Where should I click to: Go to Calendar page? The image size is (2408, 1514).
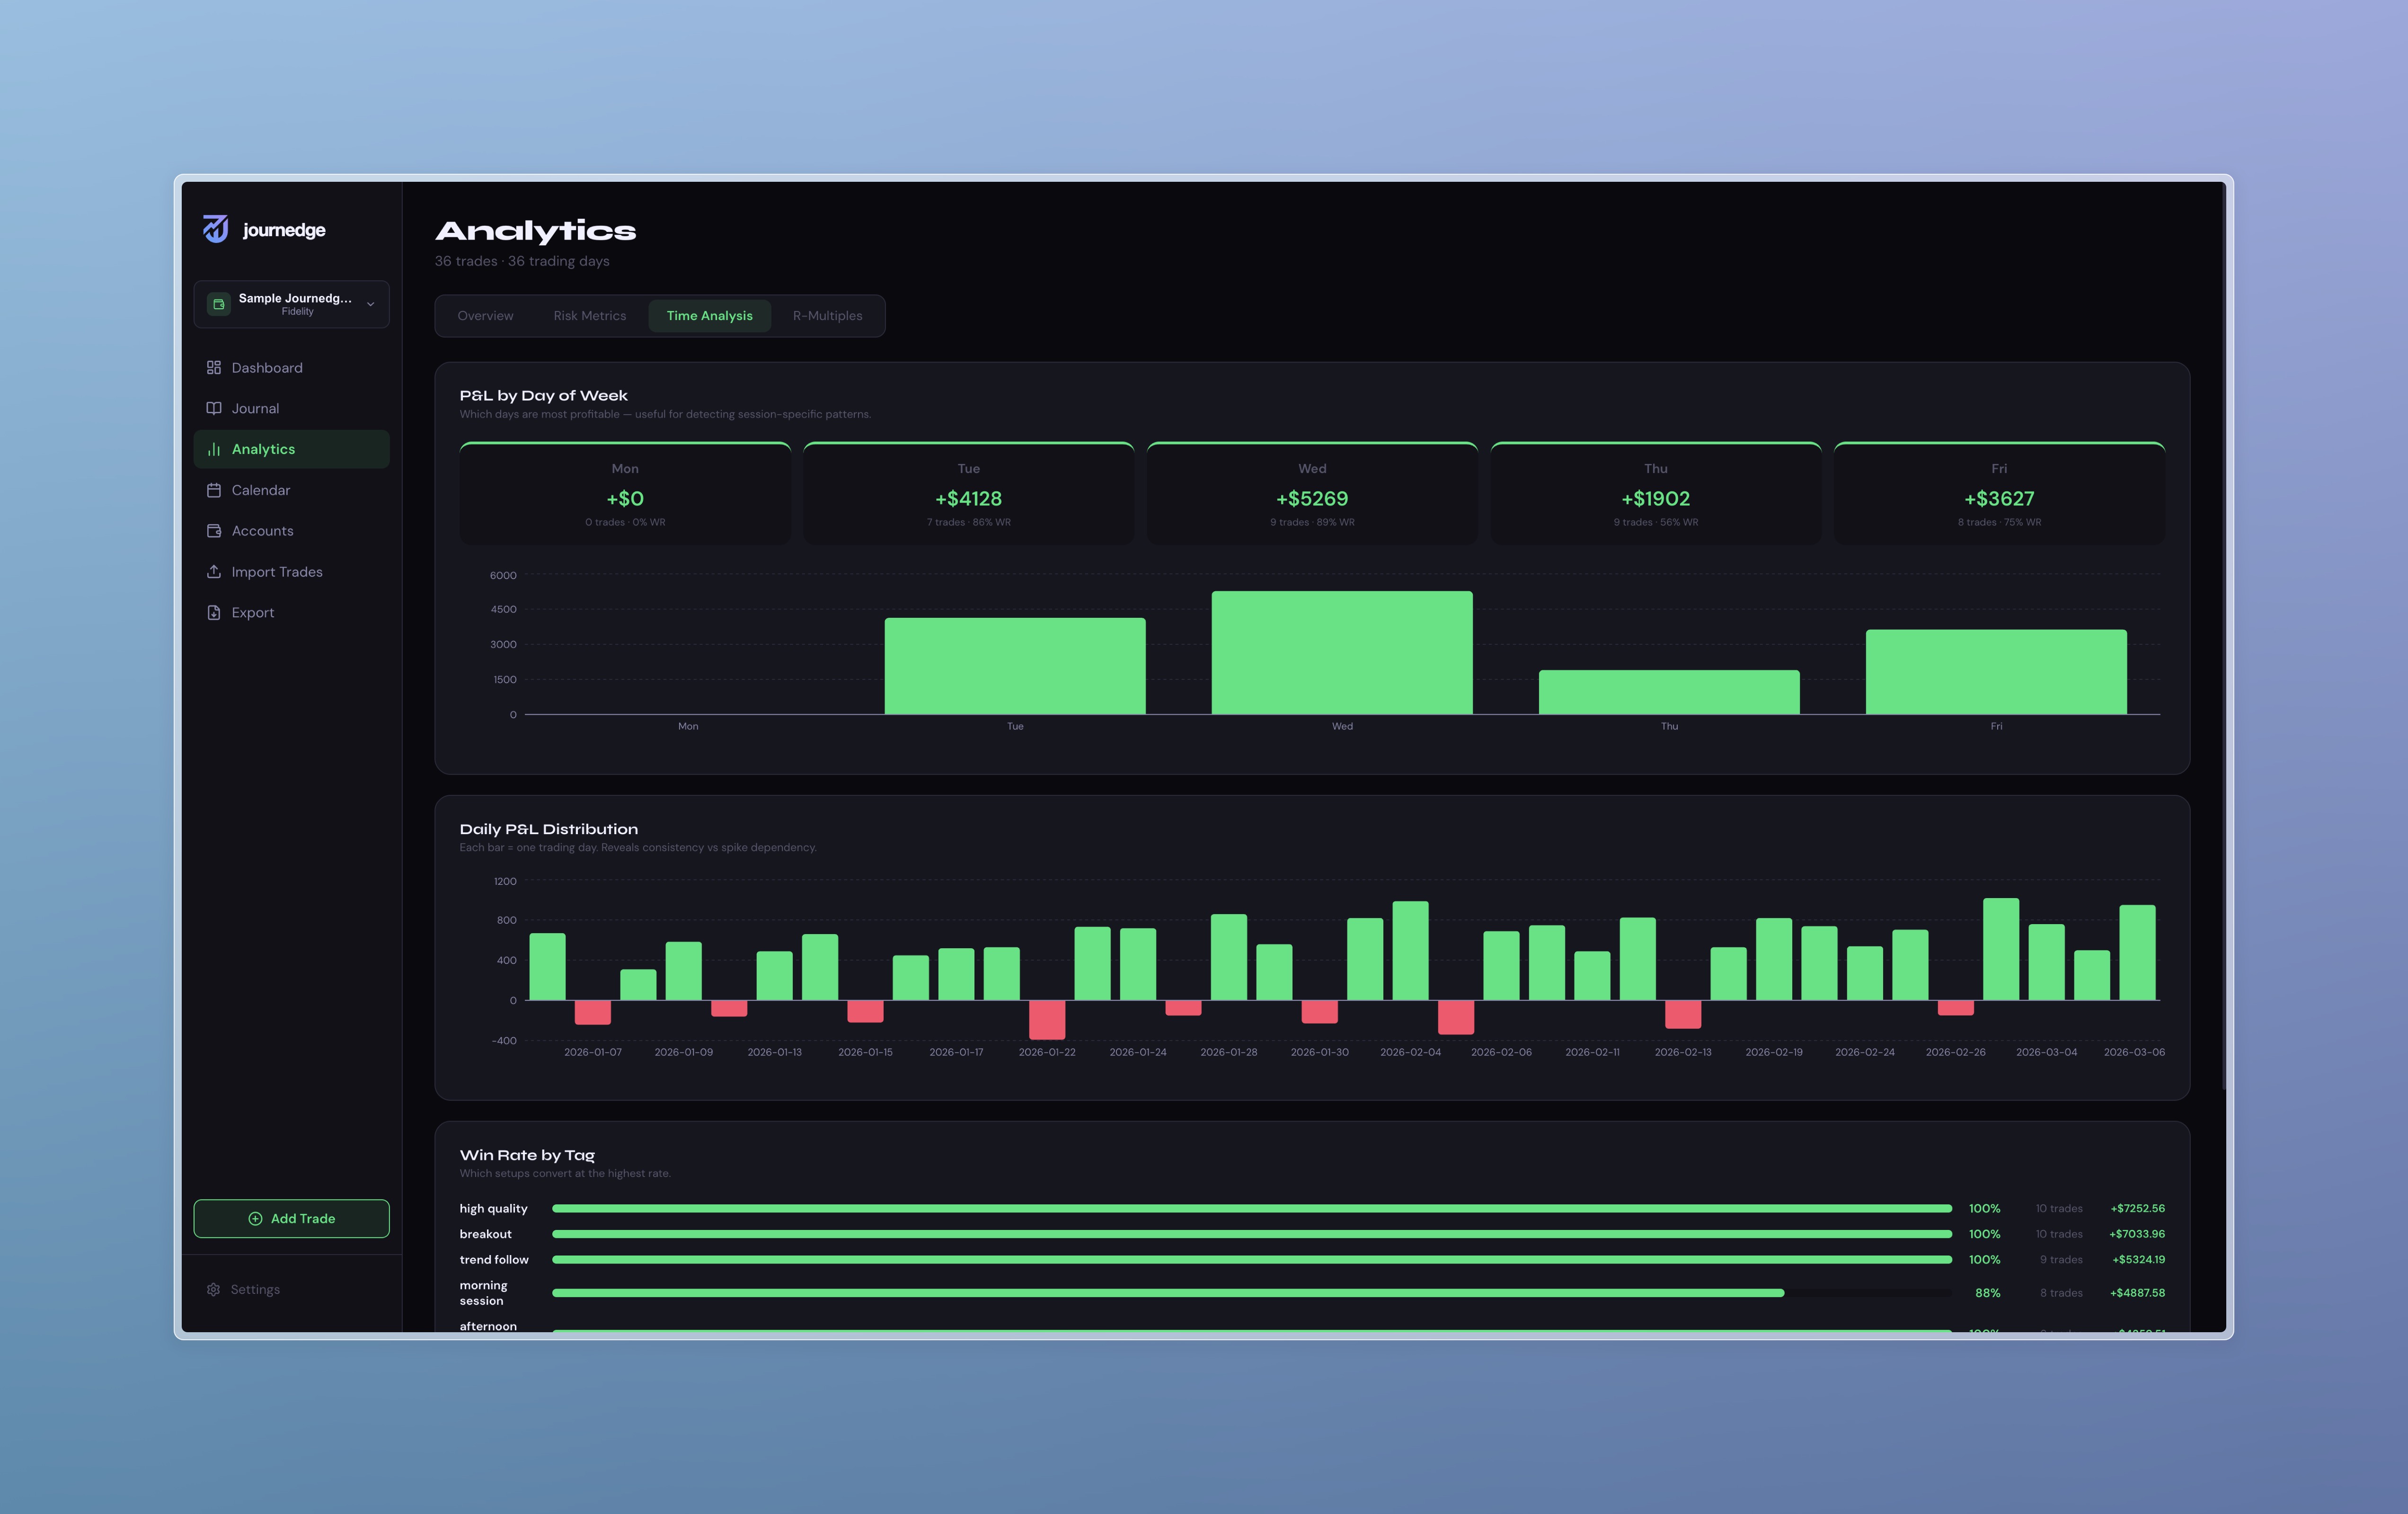pos(291,490)
